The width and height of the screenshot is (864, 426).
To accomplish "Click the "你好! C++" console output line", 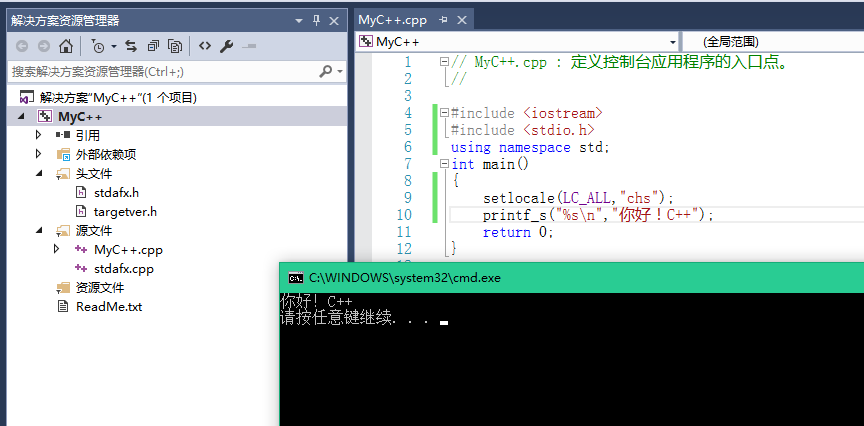I will [x=316, y=301].
